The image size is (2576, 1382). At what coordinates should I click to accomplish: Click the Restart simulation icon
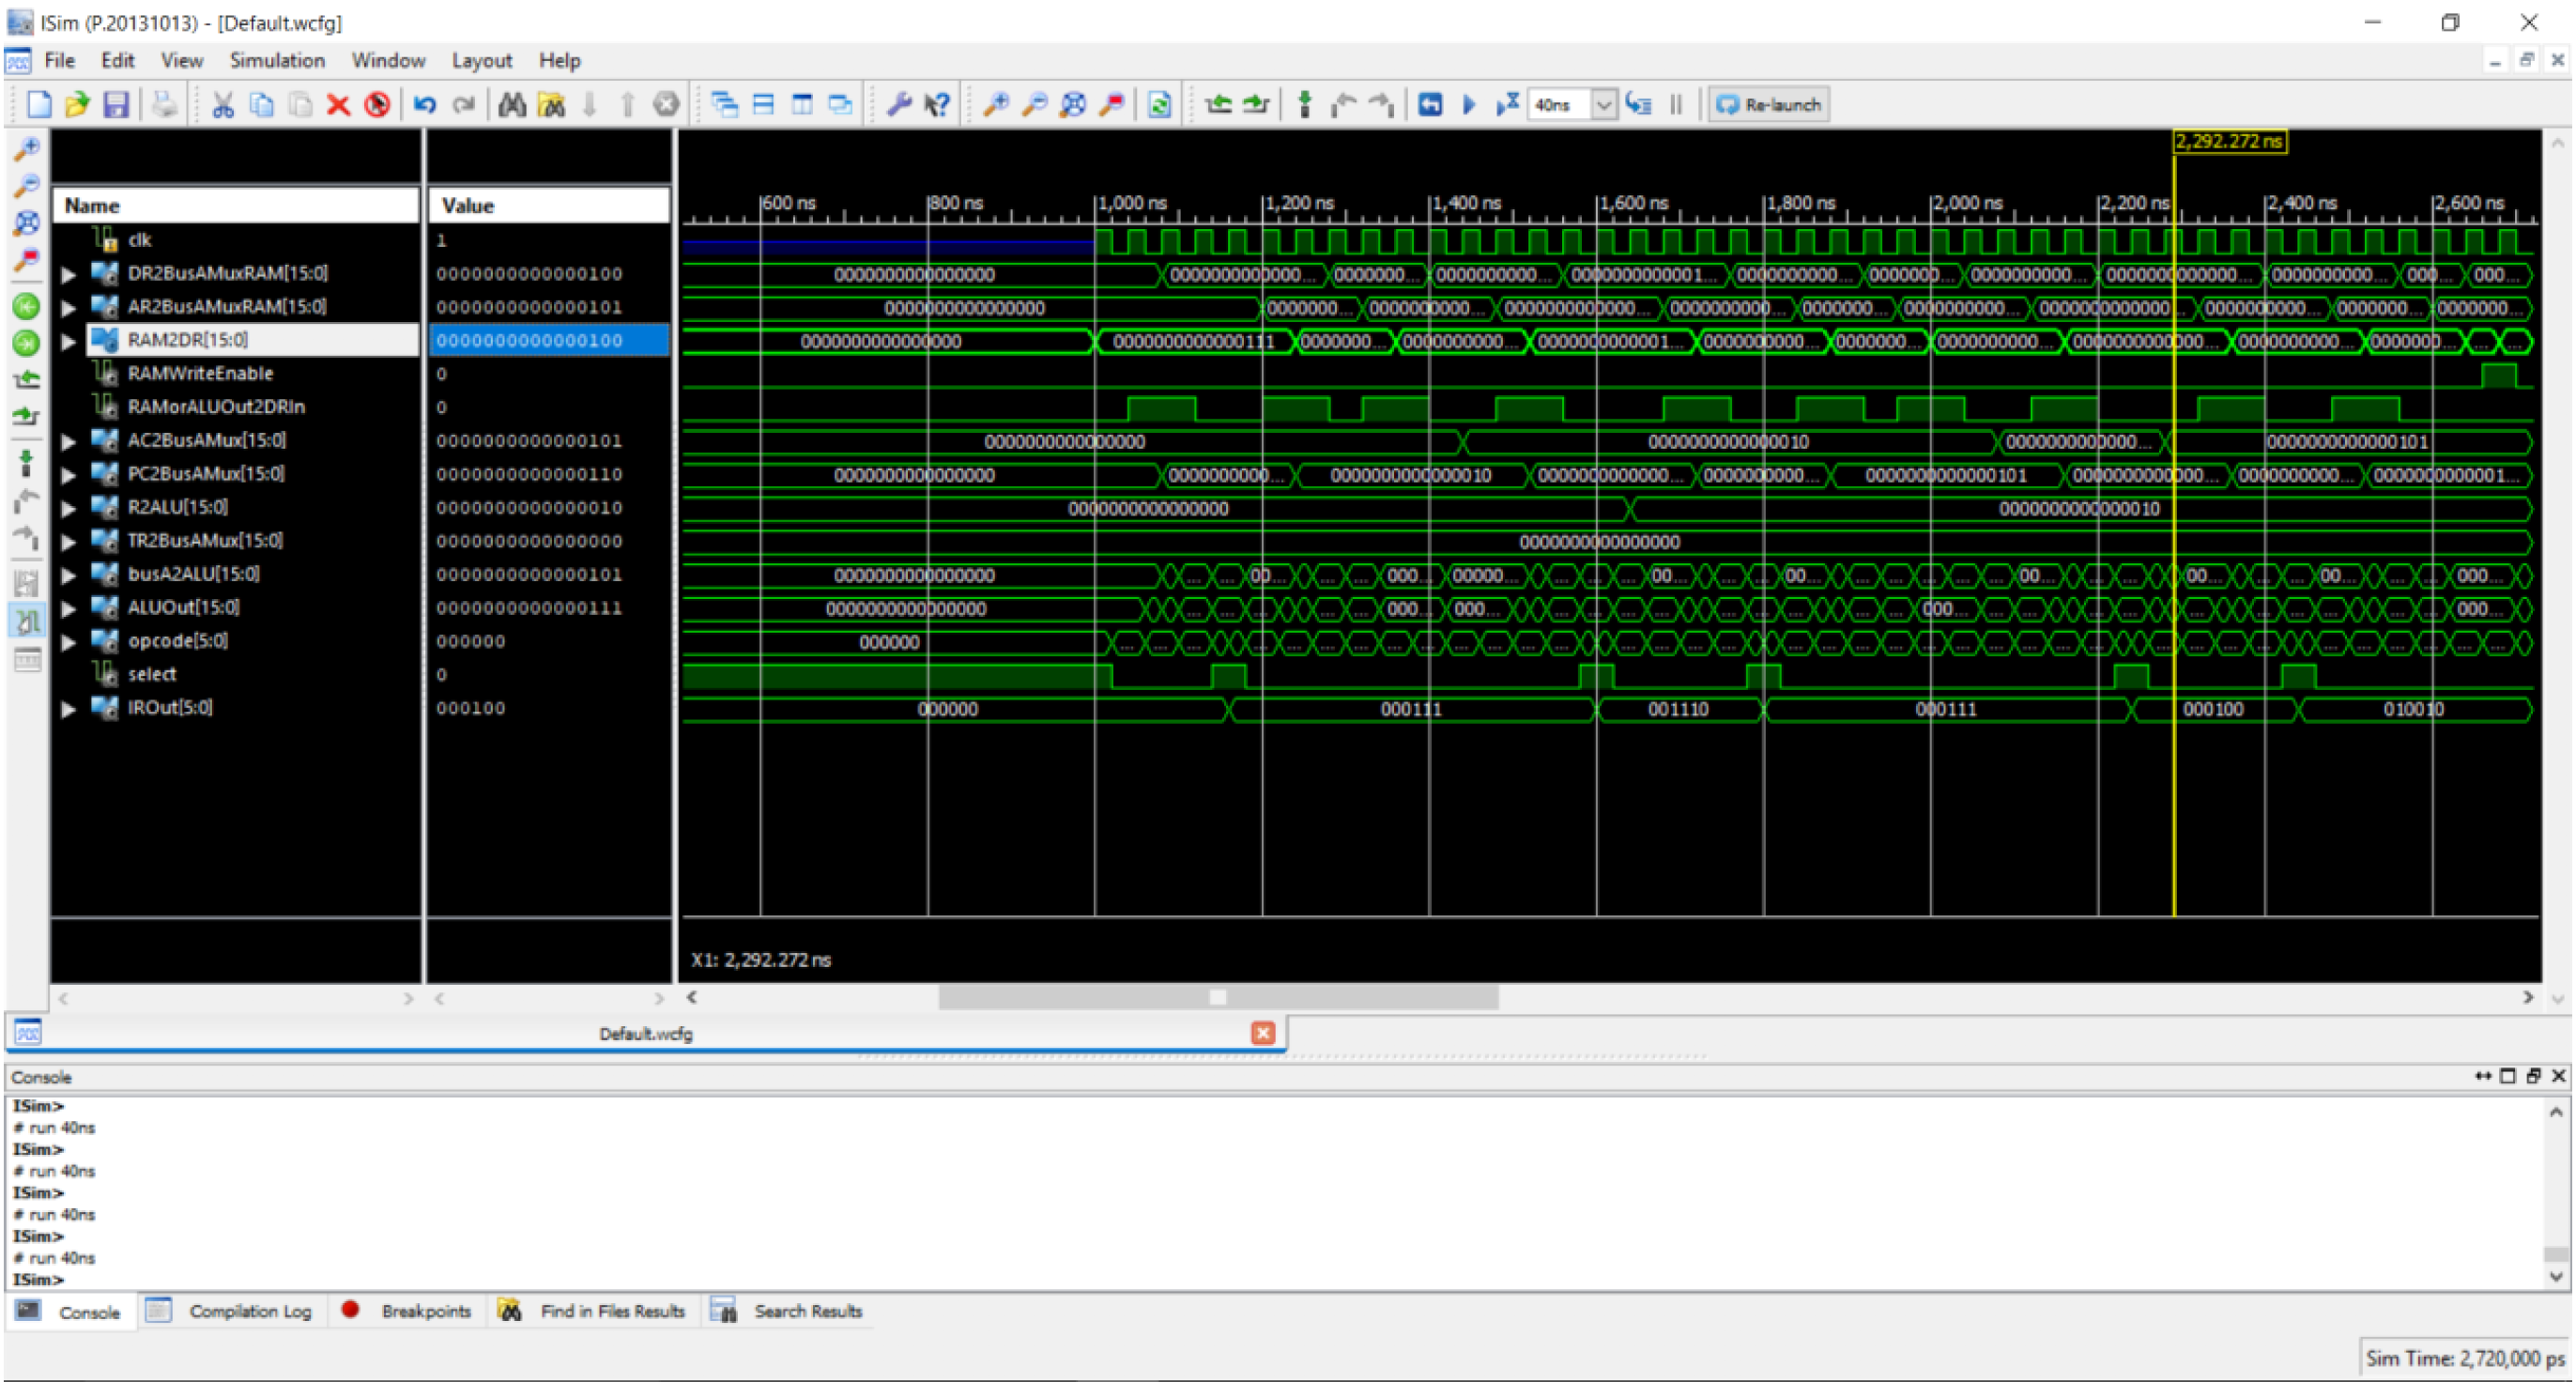[1430, 104]
